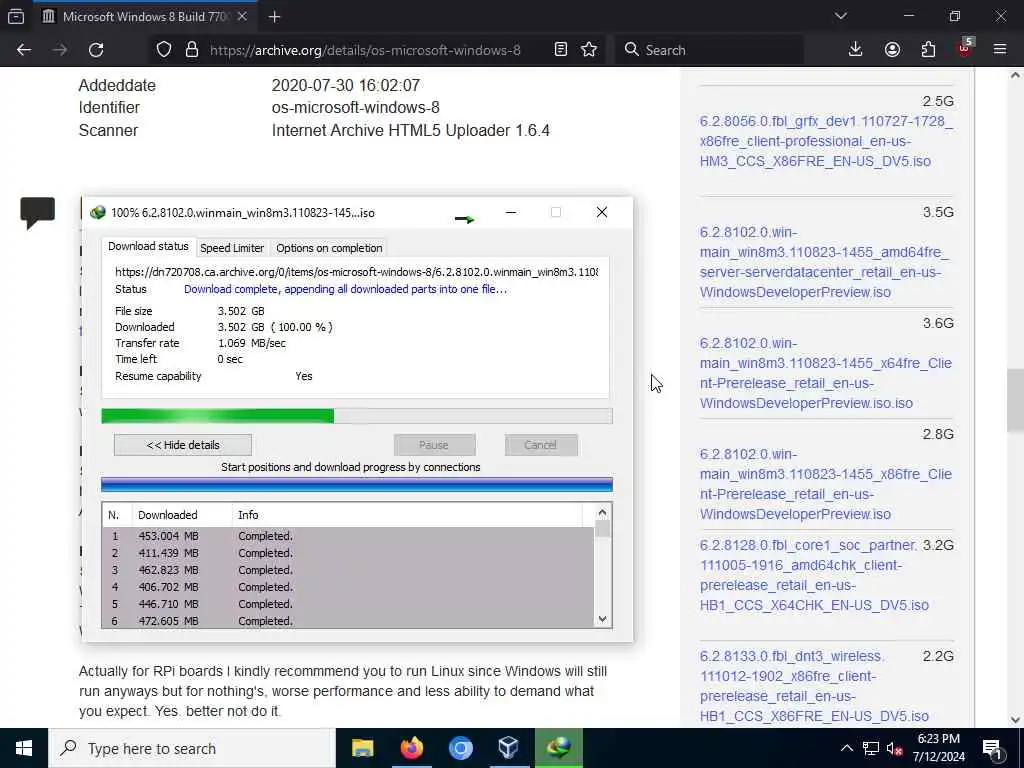Viewport: 1024px width, 768px height.
Task: Click the browser Search field
Action: point(709,50)
